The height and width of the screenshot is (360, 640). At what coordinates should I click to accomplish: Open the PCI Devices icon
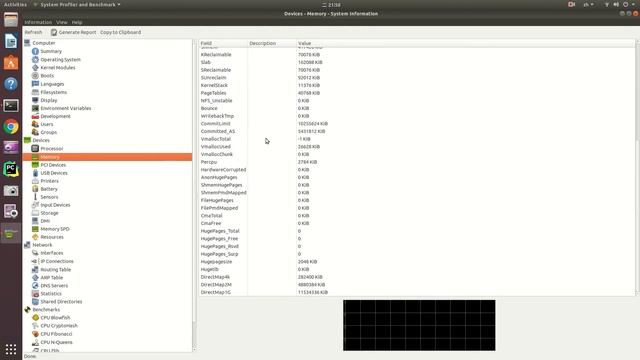[35, 165]
